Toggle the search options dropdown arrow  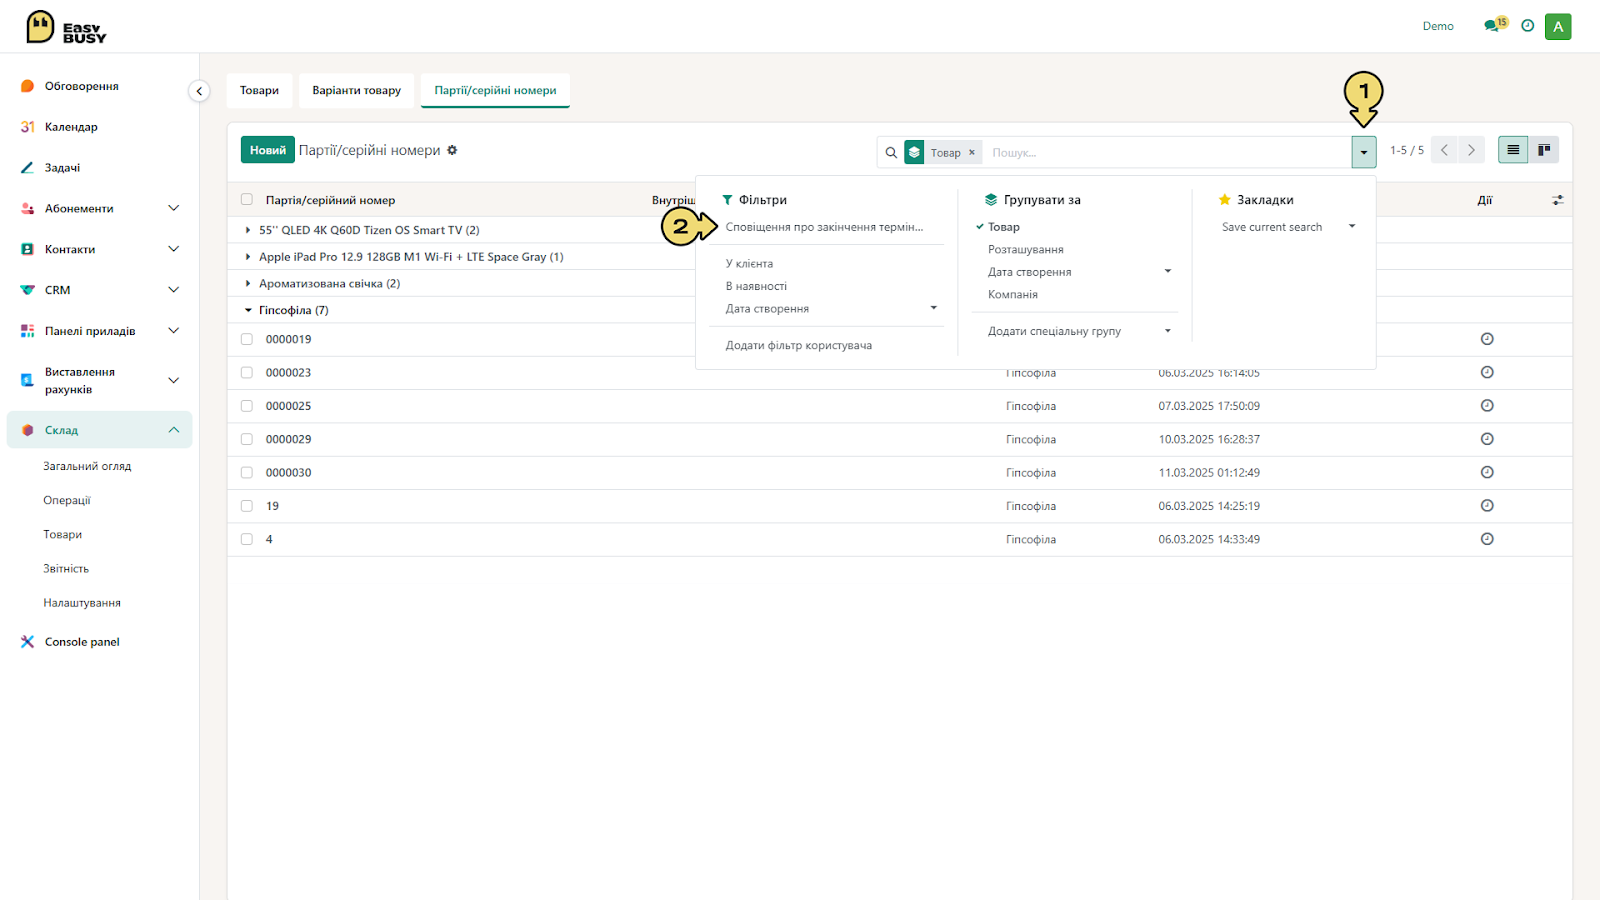point(1363,152)
